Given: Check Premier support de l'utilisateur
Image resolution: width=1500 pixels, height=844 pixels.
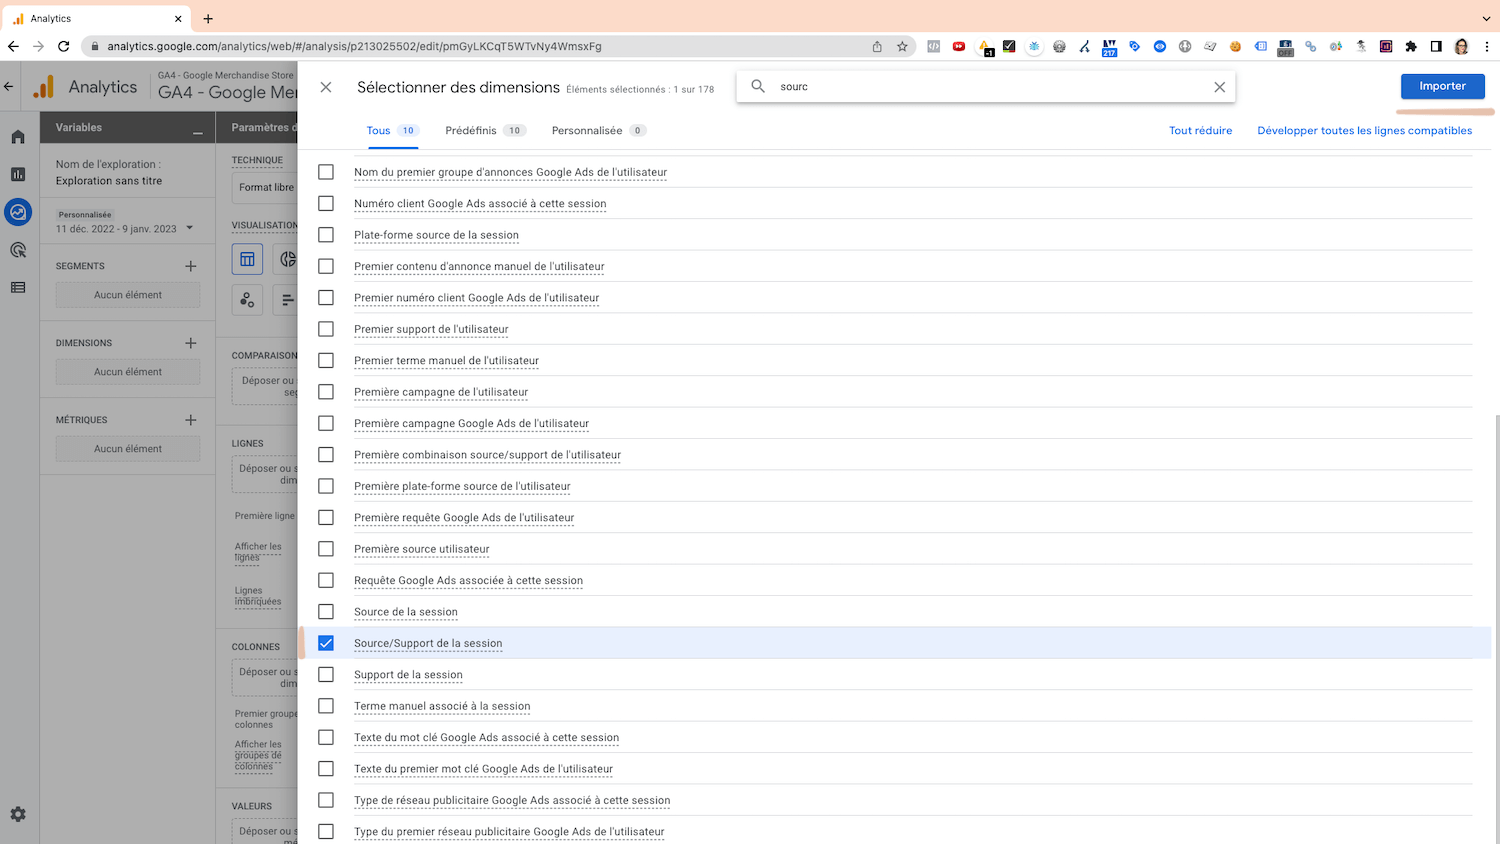Looking at the screenshot, I should pos(325,329).
